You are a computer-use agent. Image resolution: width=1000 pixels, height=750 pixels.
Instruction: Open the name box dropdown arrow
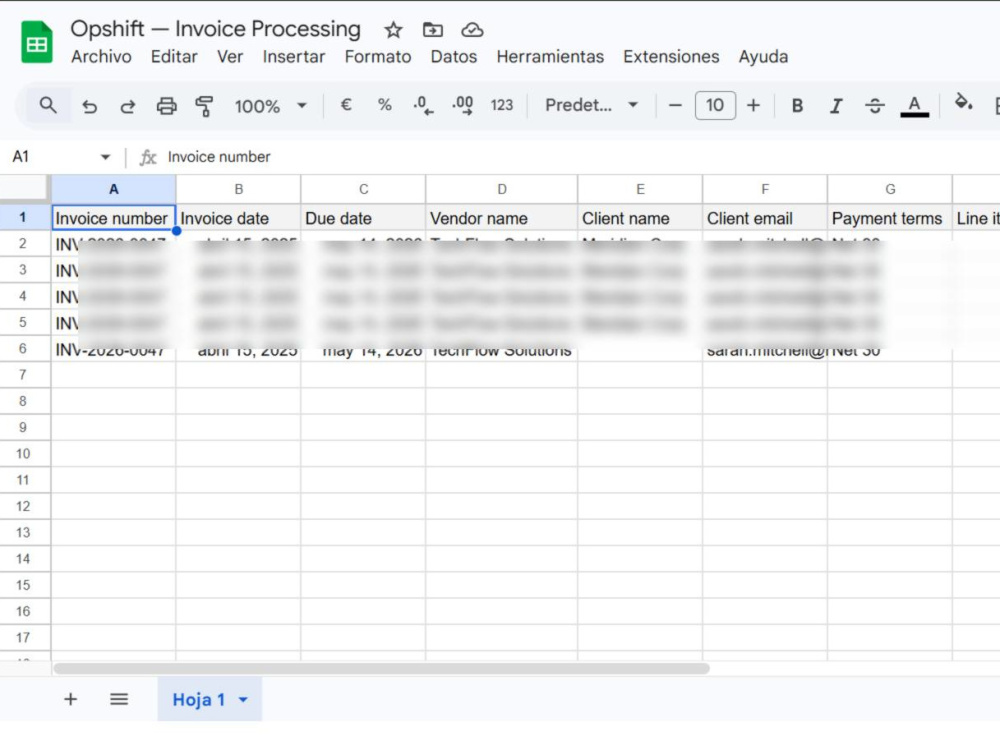pos(105,157)
